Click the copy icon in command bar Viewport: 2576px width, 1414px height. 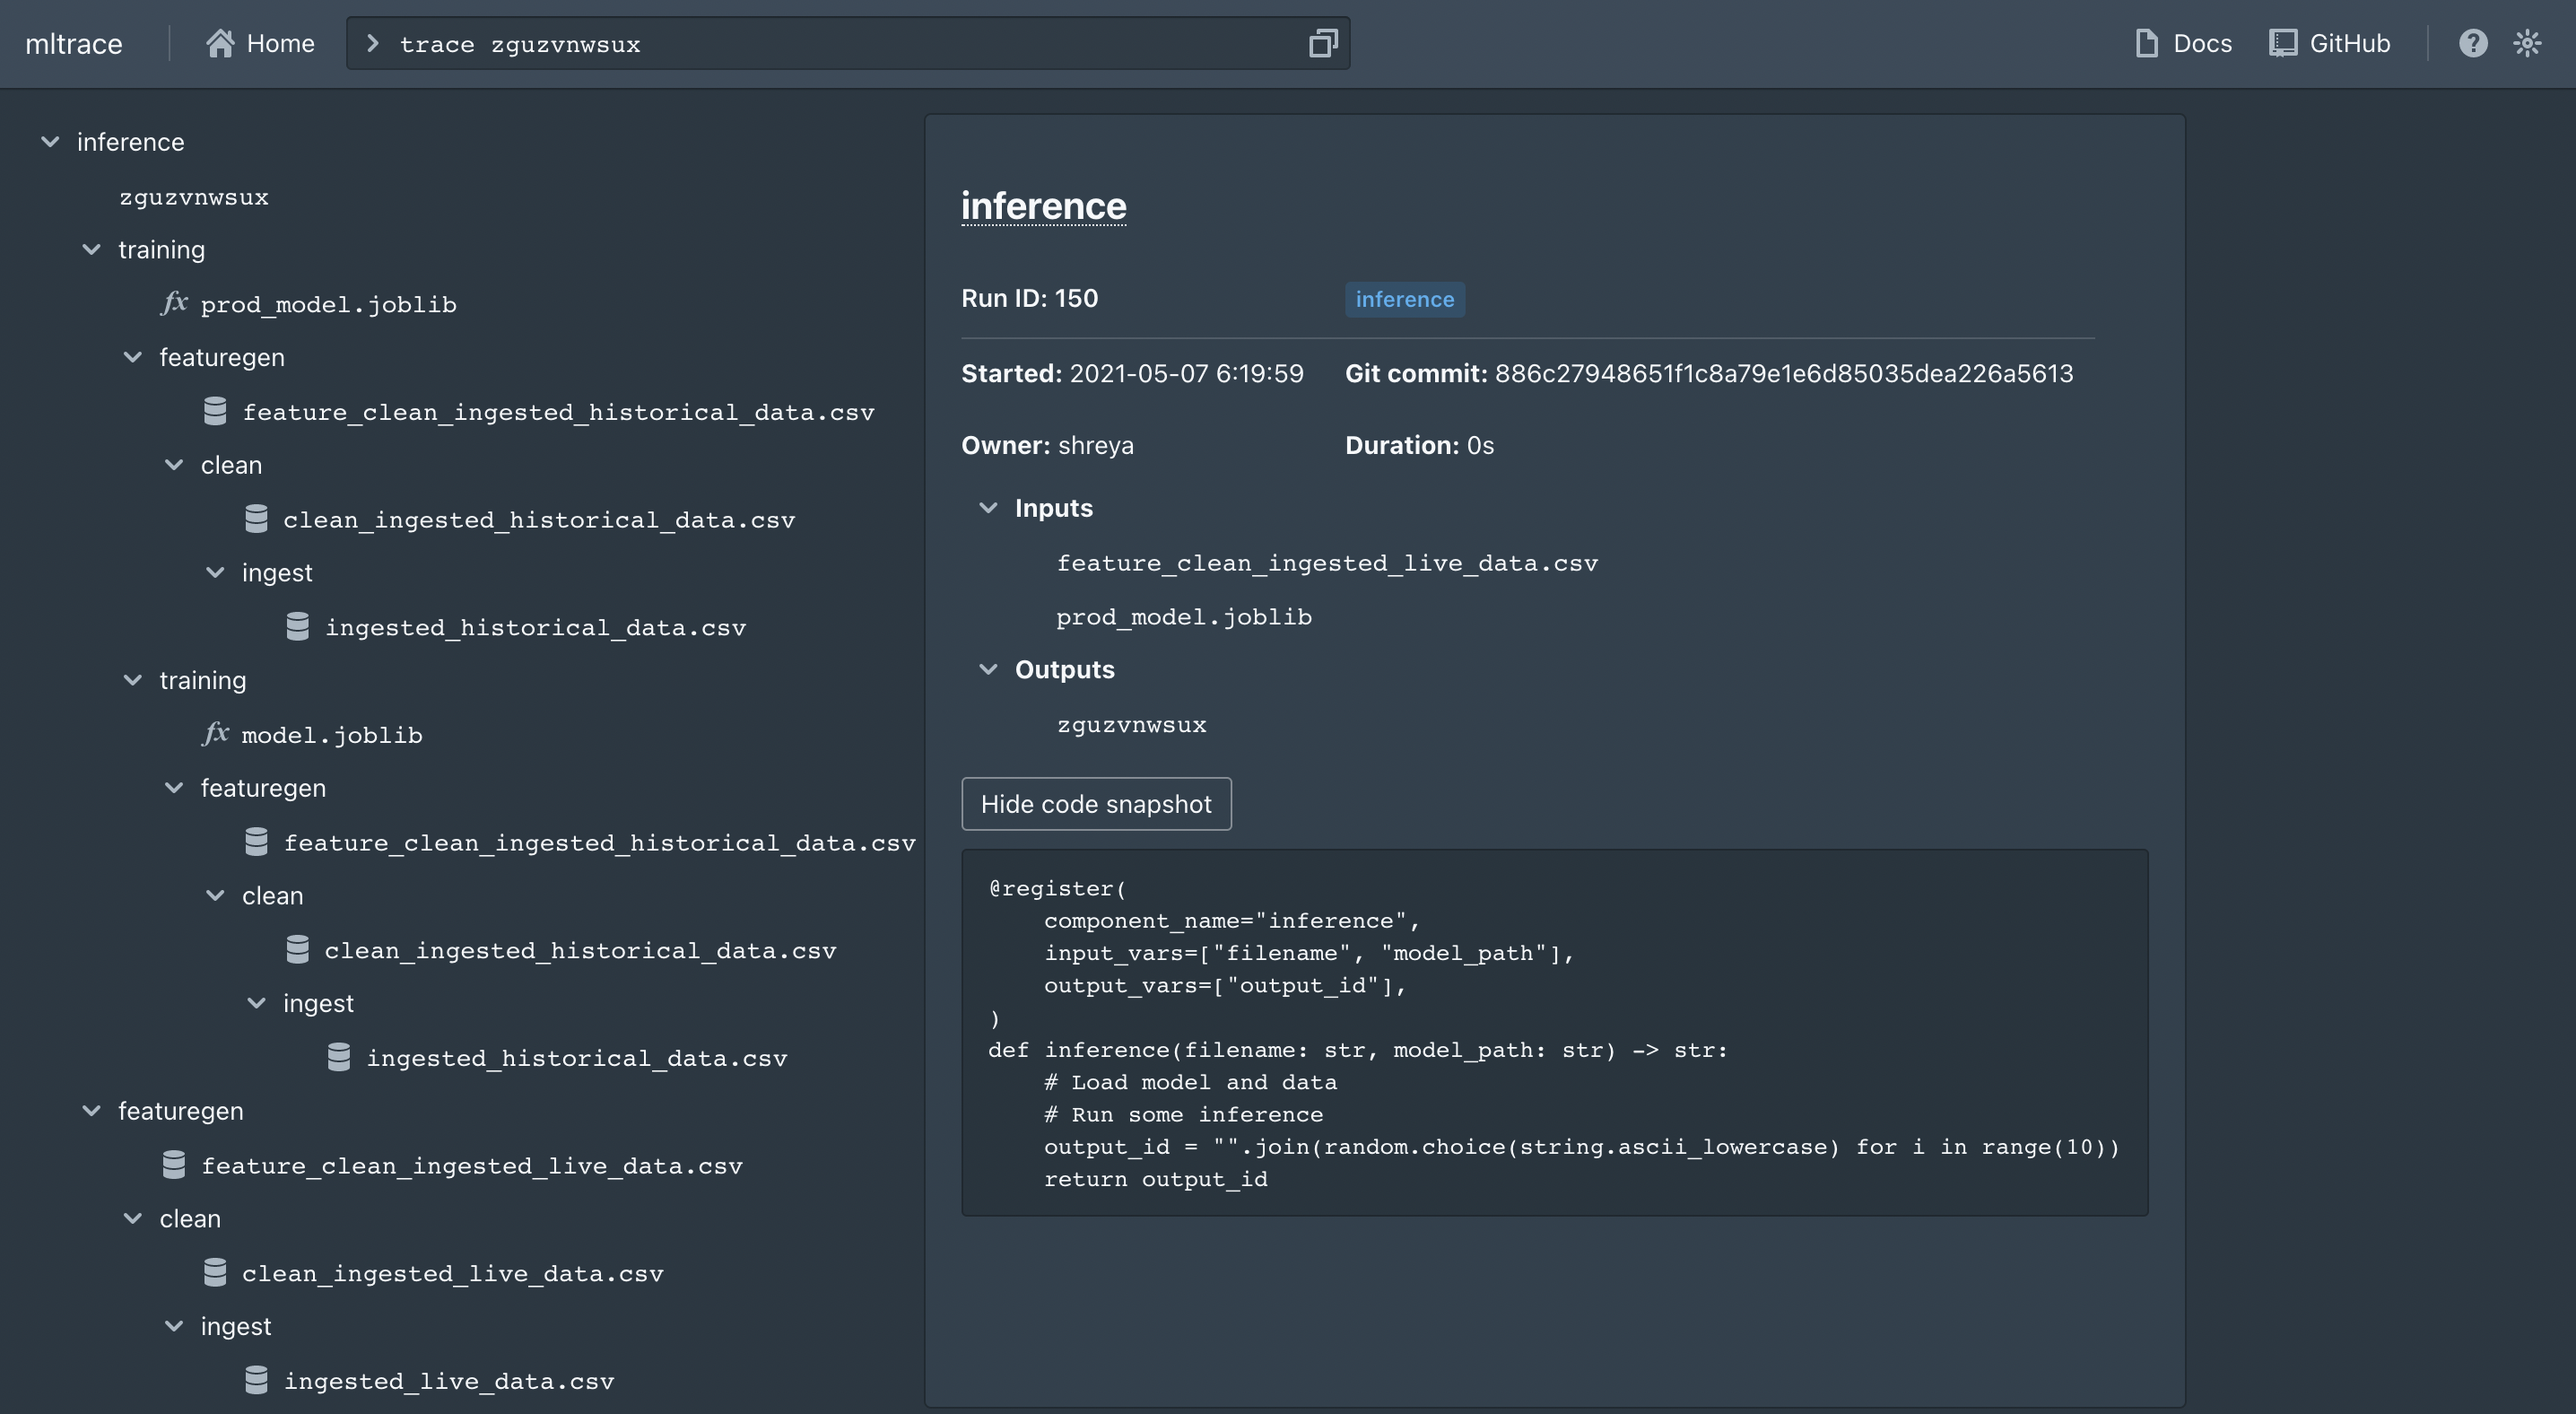pos(1322,43)
